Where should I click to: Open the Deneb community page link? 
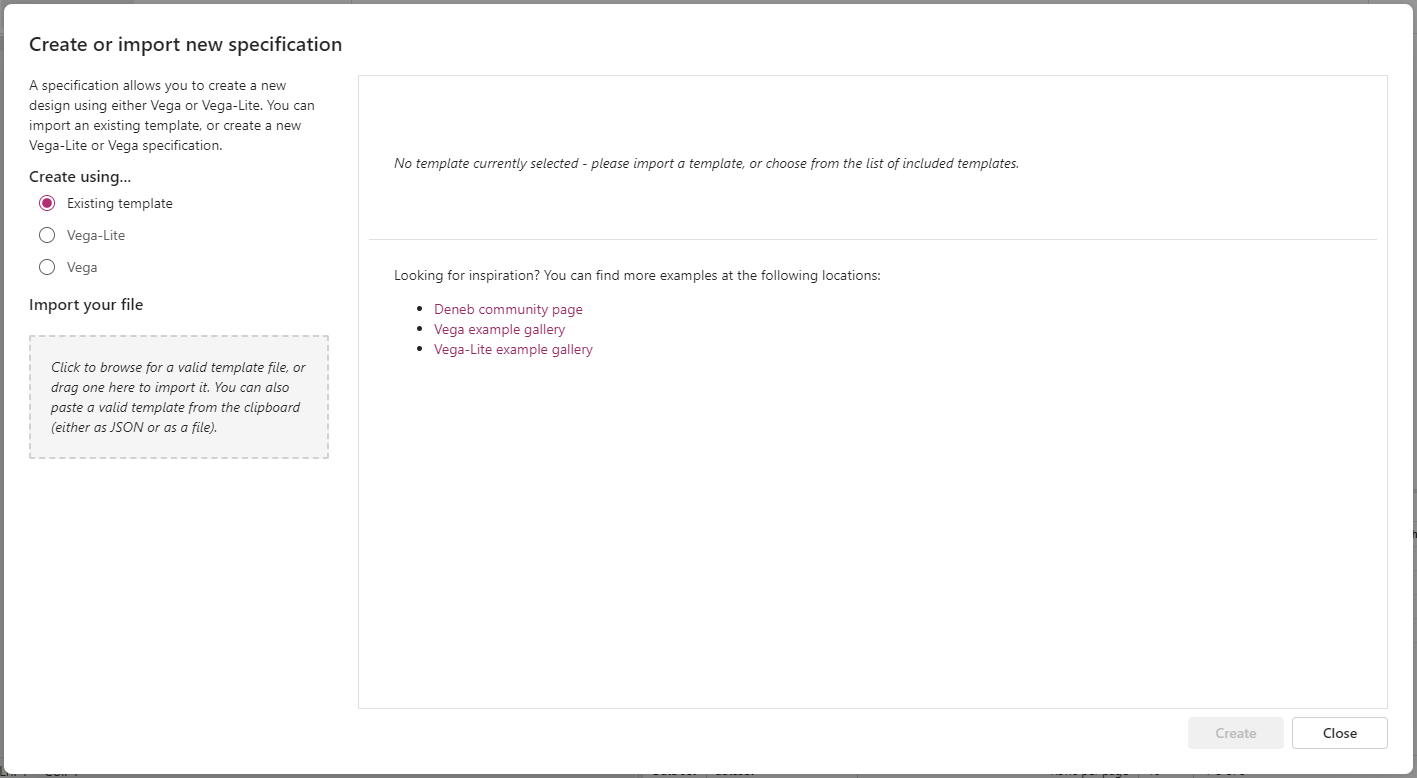coord(508,309)
